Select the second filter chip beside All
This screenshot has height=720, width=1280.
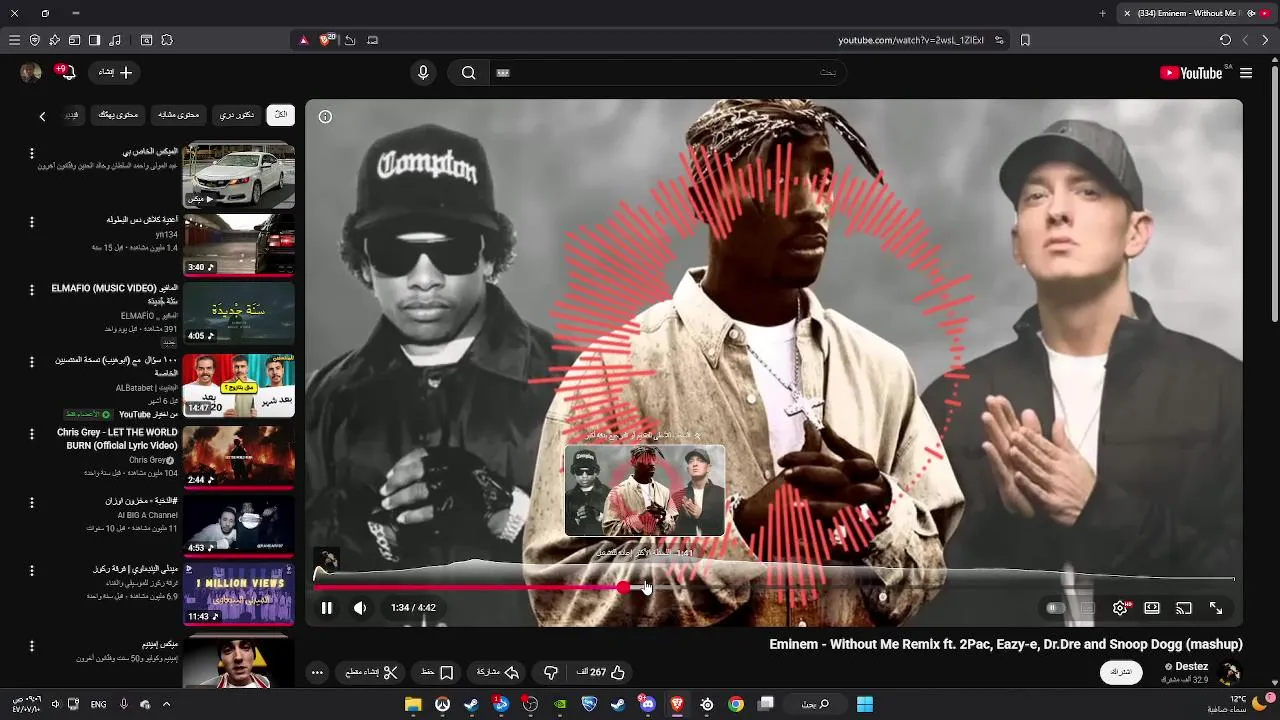(237, 115)
